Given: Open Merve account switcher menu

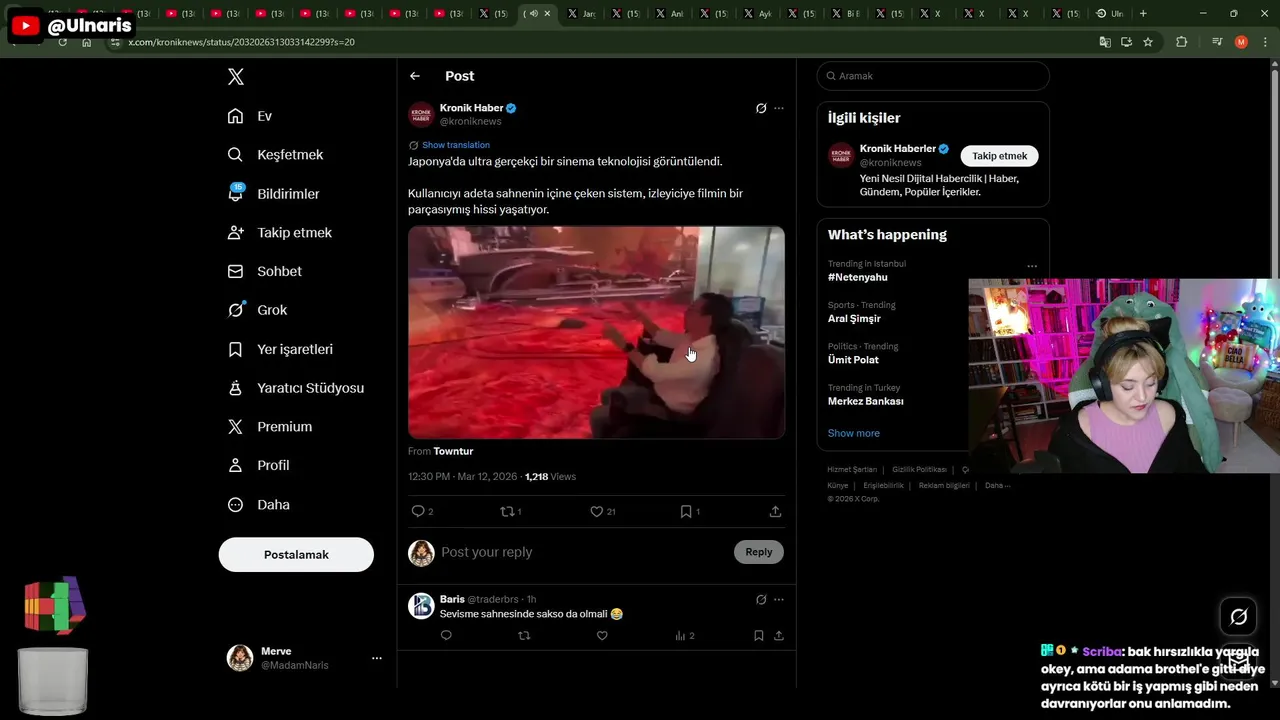Looking at the screenshot, I should (x=377, y=658).
